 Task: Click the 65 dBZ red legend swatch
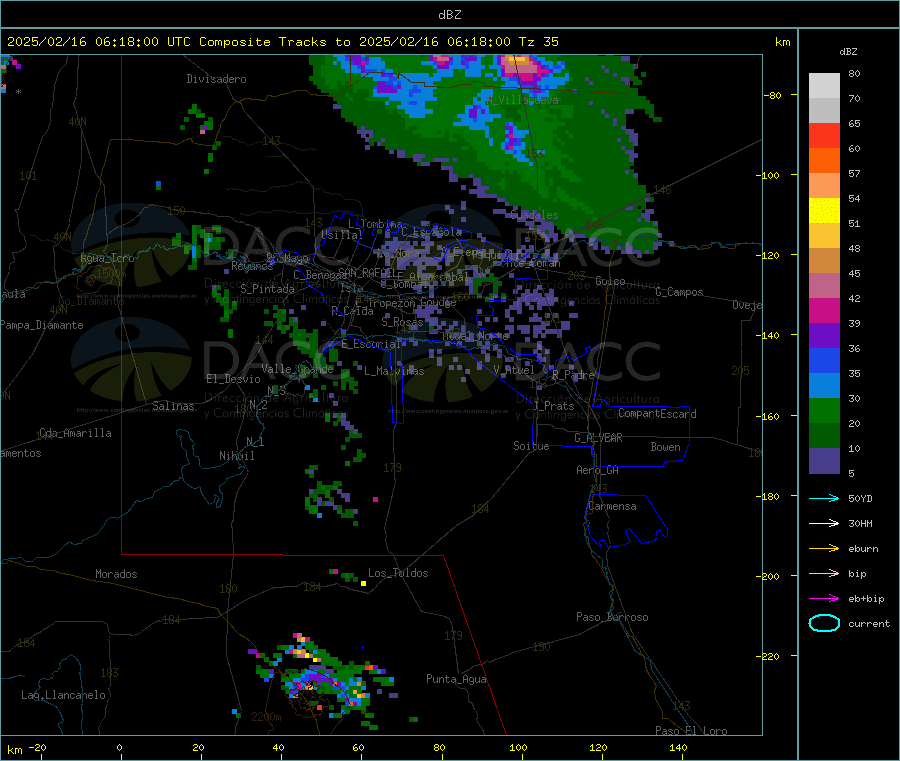tap(824, 135)
